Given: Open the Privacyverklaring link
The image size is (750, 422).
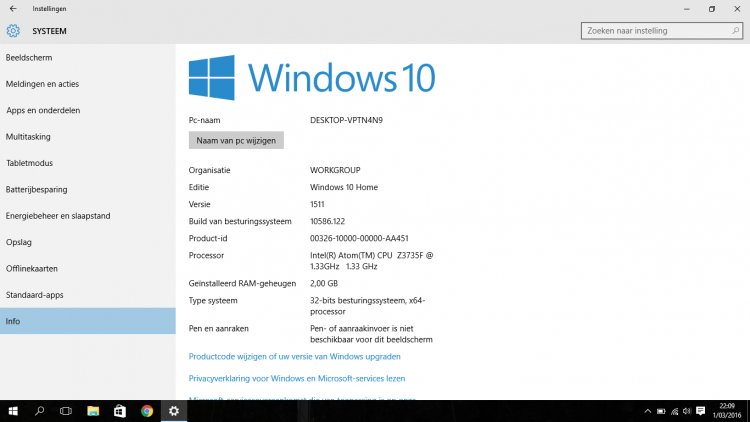Looking at the screenshot, I should pyautogui.click(x=296, y=379).
